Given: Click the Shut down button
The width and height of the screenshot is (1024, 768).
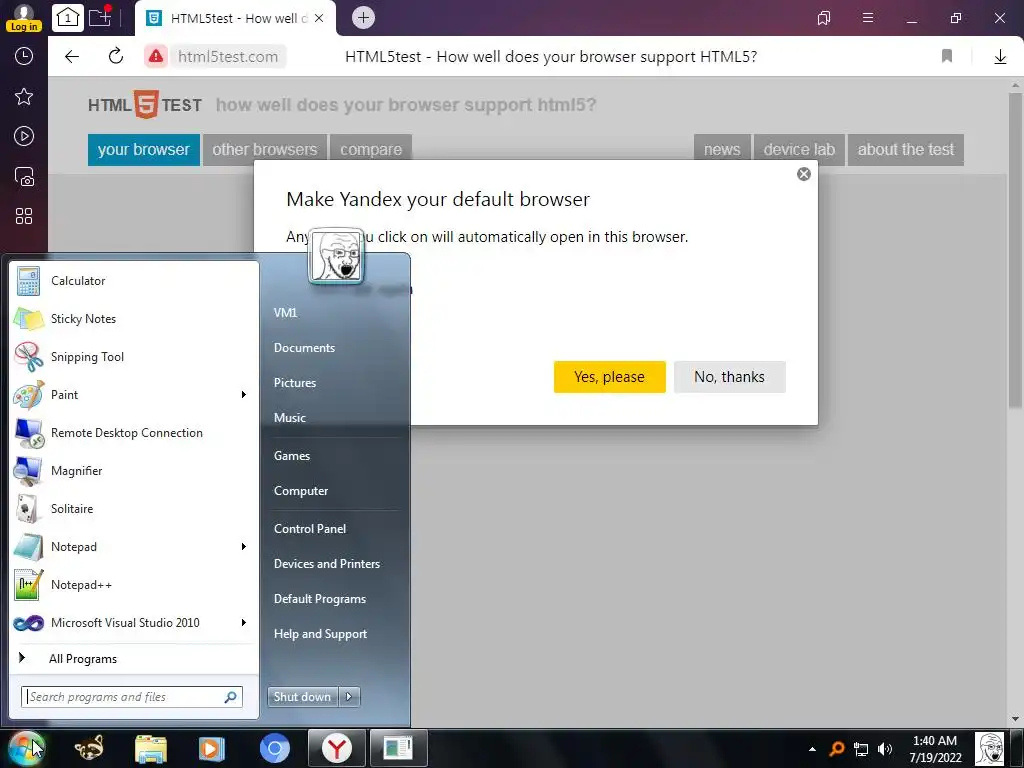Looking at the screenshot, I should 303,697.
